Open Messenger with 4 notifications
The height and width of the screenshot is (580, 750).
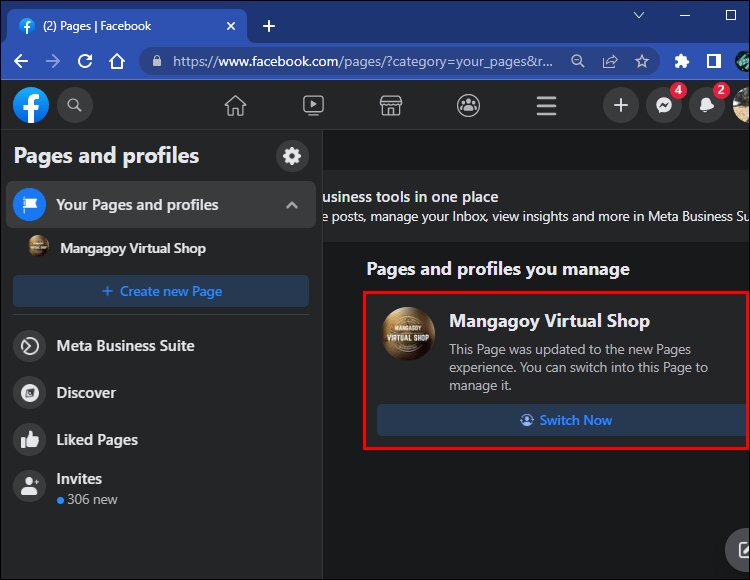[x=664, y=105]
